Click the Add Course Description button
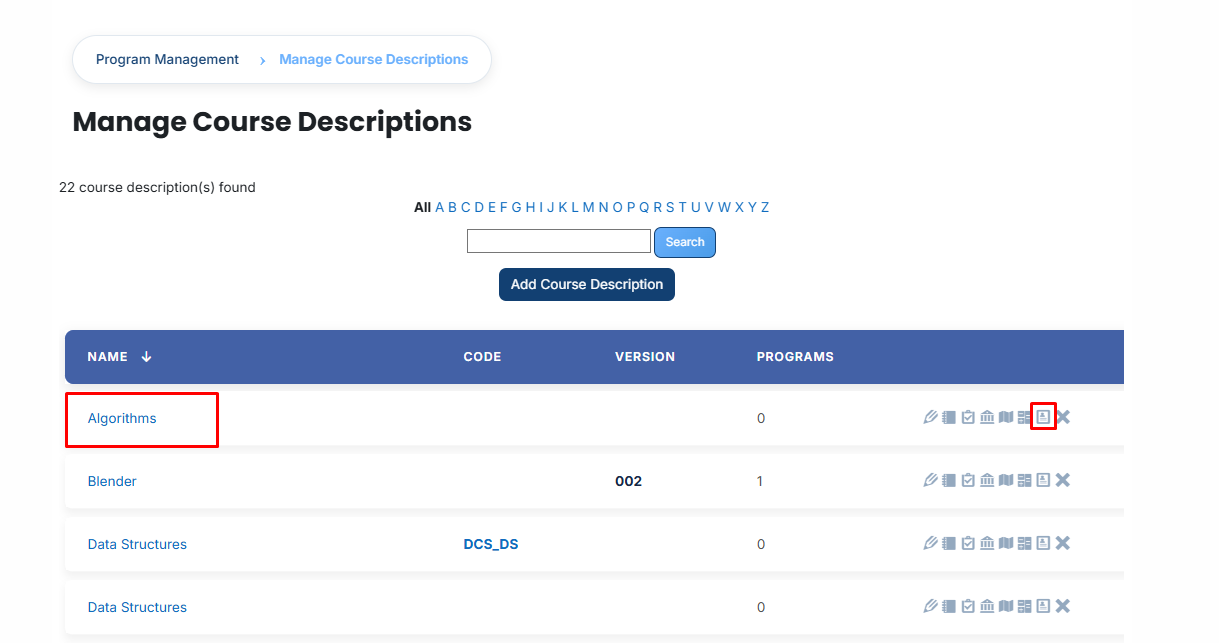The width and height of the screenshot is (1219, 643). (587, 284)
